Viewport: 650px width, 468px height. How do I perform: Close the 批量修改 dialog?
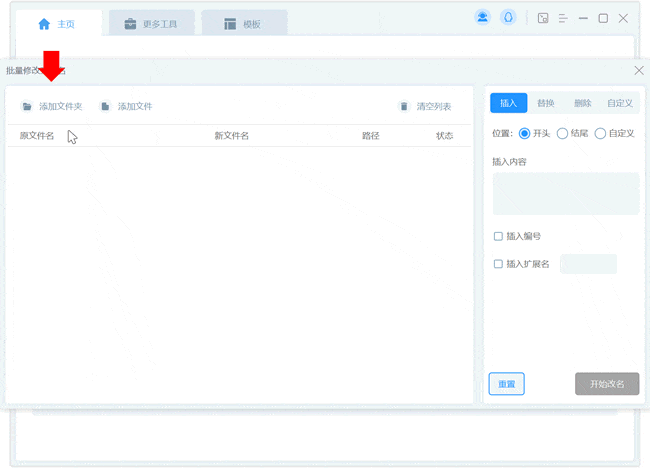pyautogui.click(x=639, y=70)
